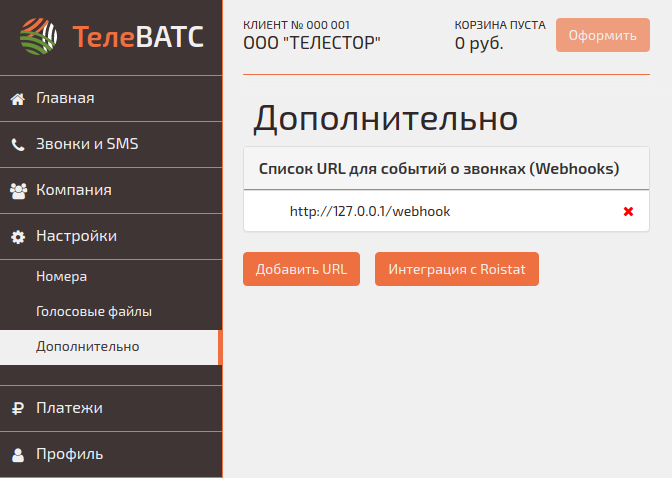Open Интеграция с Roistat
The height and width of the screenshot is (478, 672).
tap(456, 269)
